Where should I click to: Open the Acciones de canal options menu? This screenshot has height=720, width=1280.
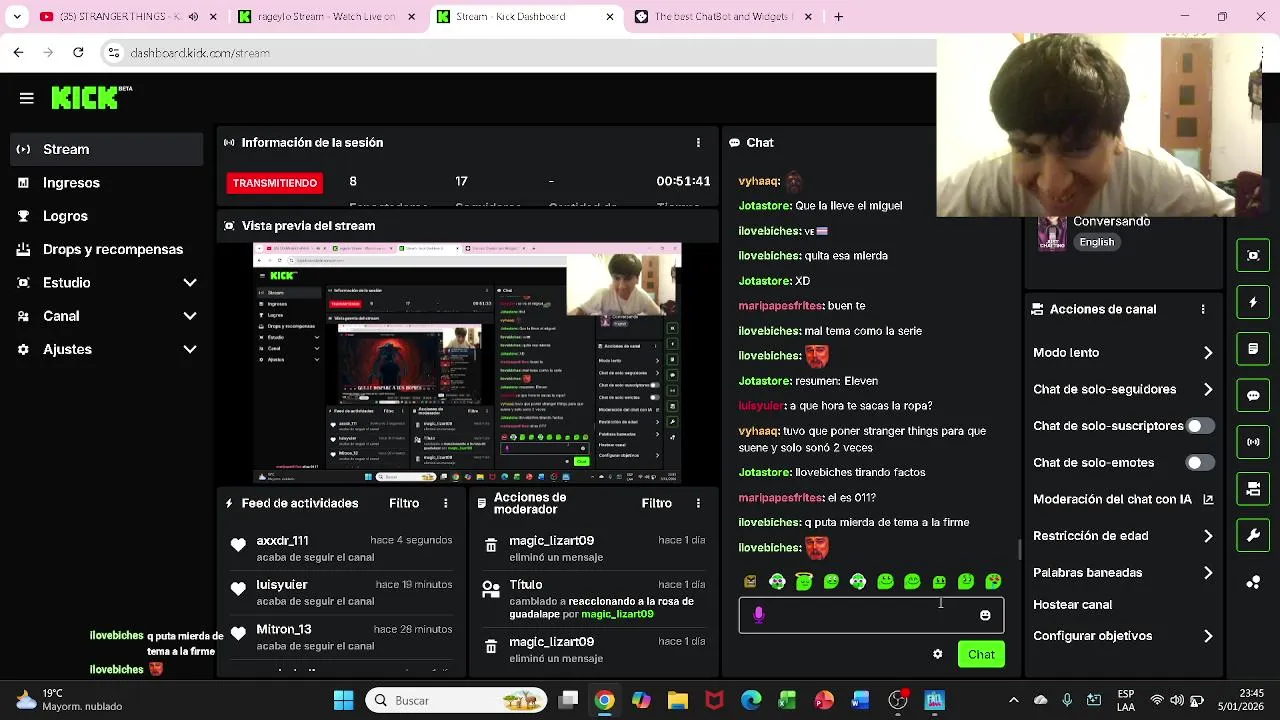[1203, 310]
